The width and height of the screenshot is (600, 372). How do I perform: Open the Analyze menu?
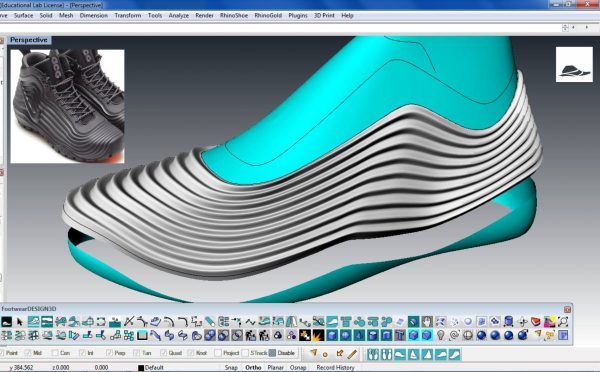tap(179, 16)
